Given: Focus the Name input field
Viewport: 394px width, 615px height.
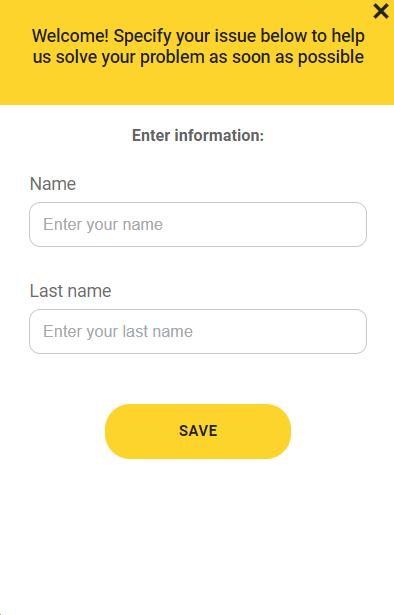Looking at the screenshot, I should 198,224.
